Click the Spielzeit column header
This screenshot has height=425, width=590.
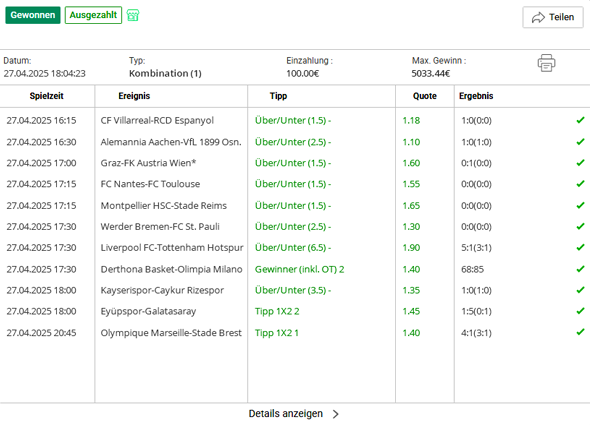(x=47, y=96)
